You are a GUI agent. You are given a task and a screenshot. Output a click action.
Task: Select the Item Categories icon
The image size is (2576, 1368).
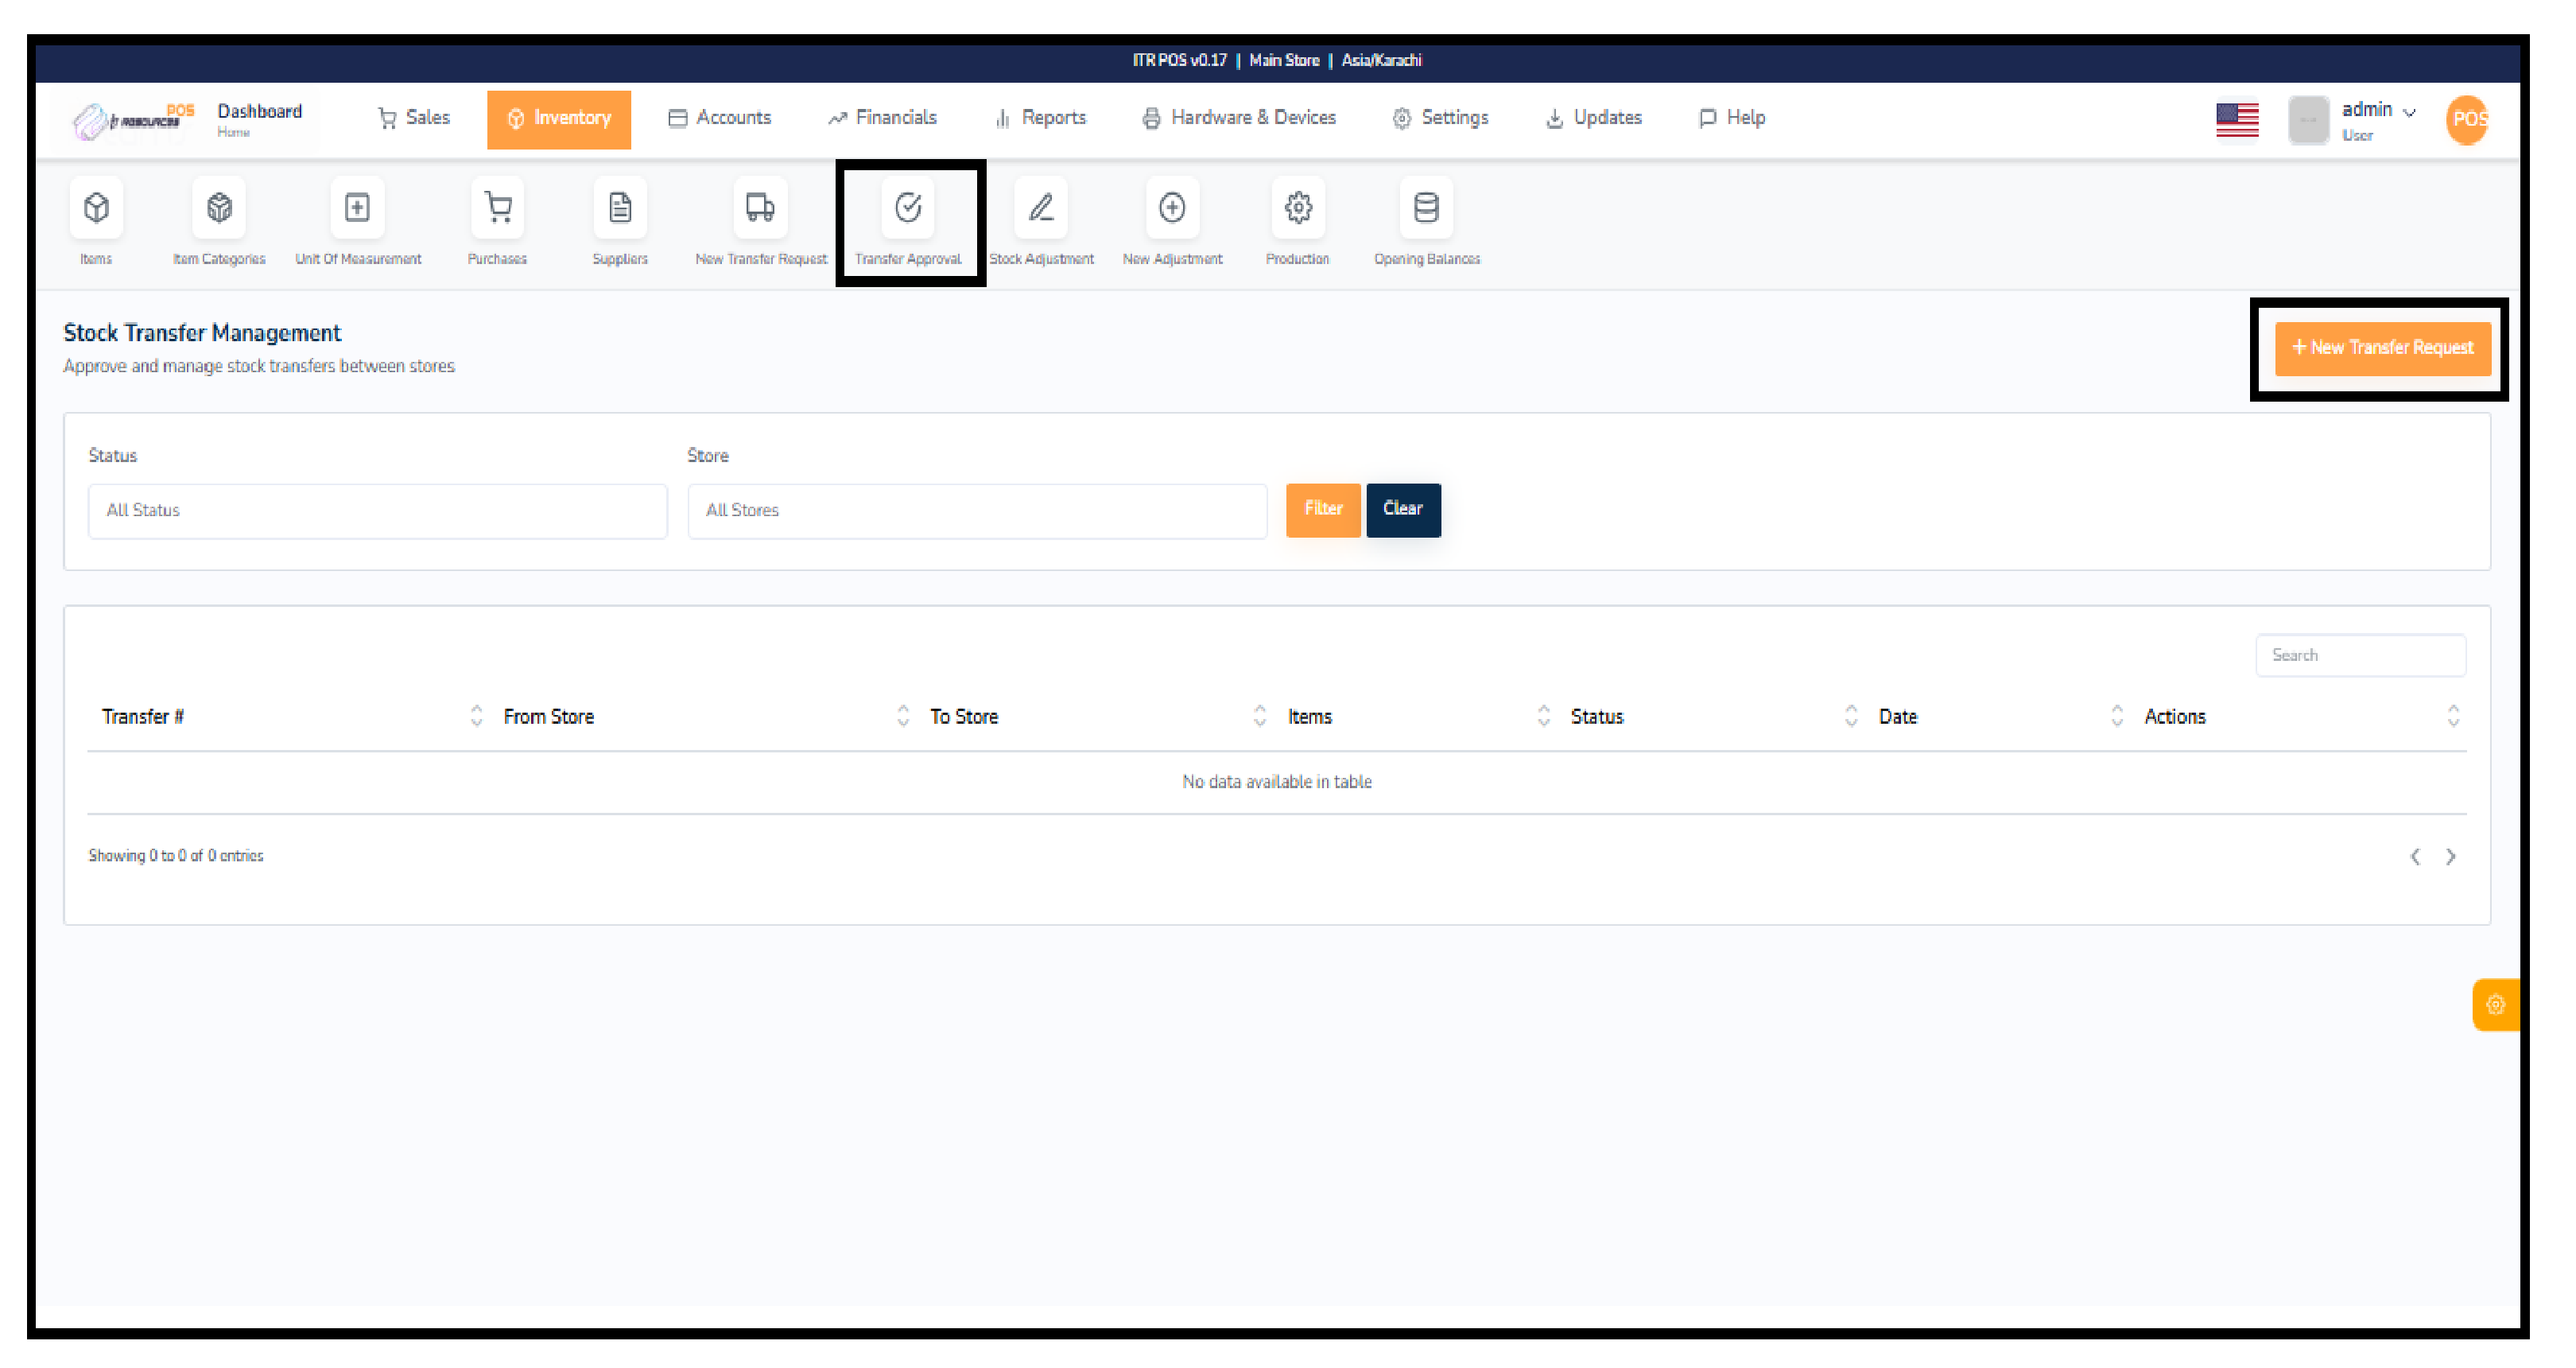218,215
